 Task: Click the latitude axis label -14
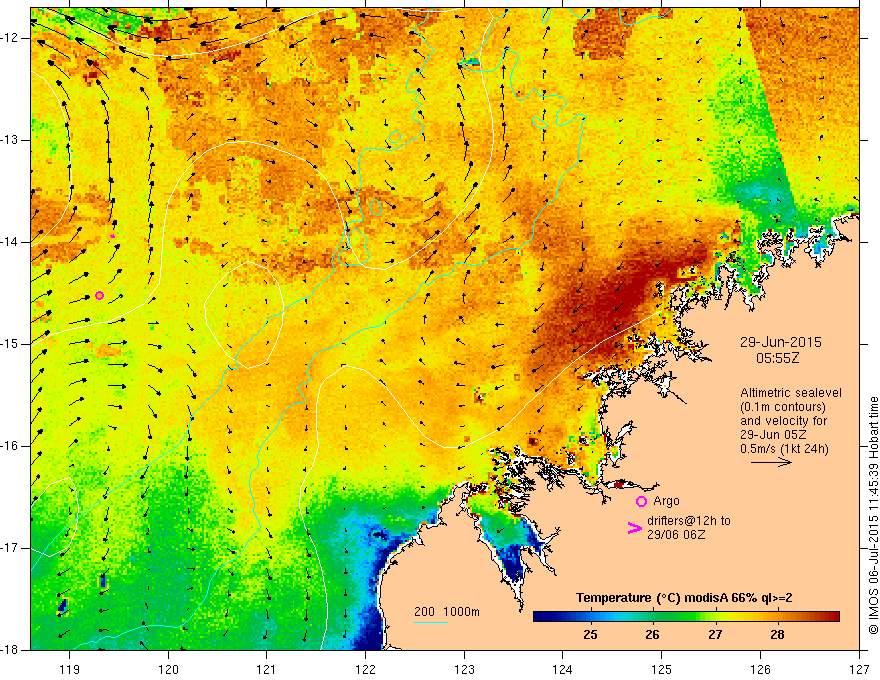[11, 242]
